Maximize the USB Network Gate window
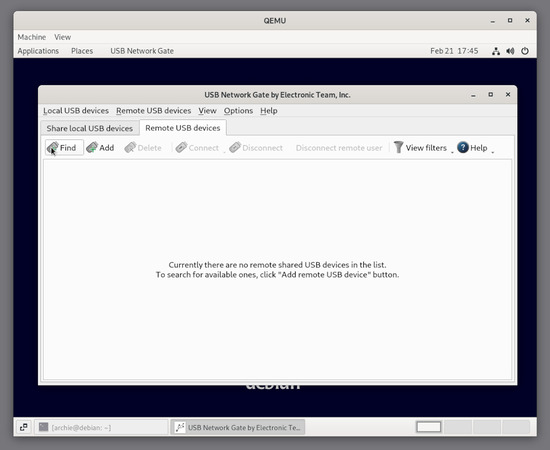This screenshot has width=550, height=450. (490, 94)
